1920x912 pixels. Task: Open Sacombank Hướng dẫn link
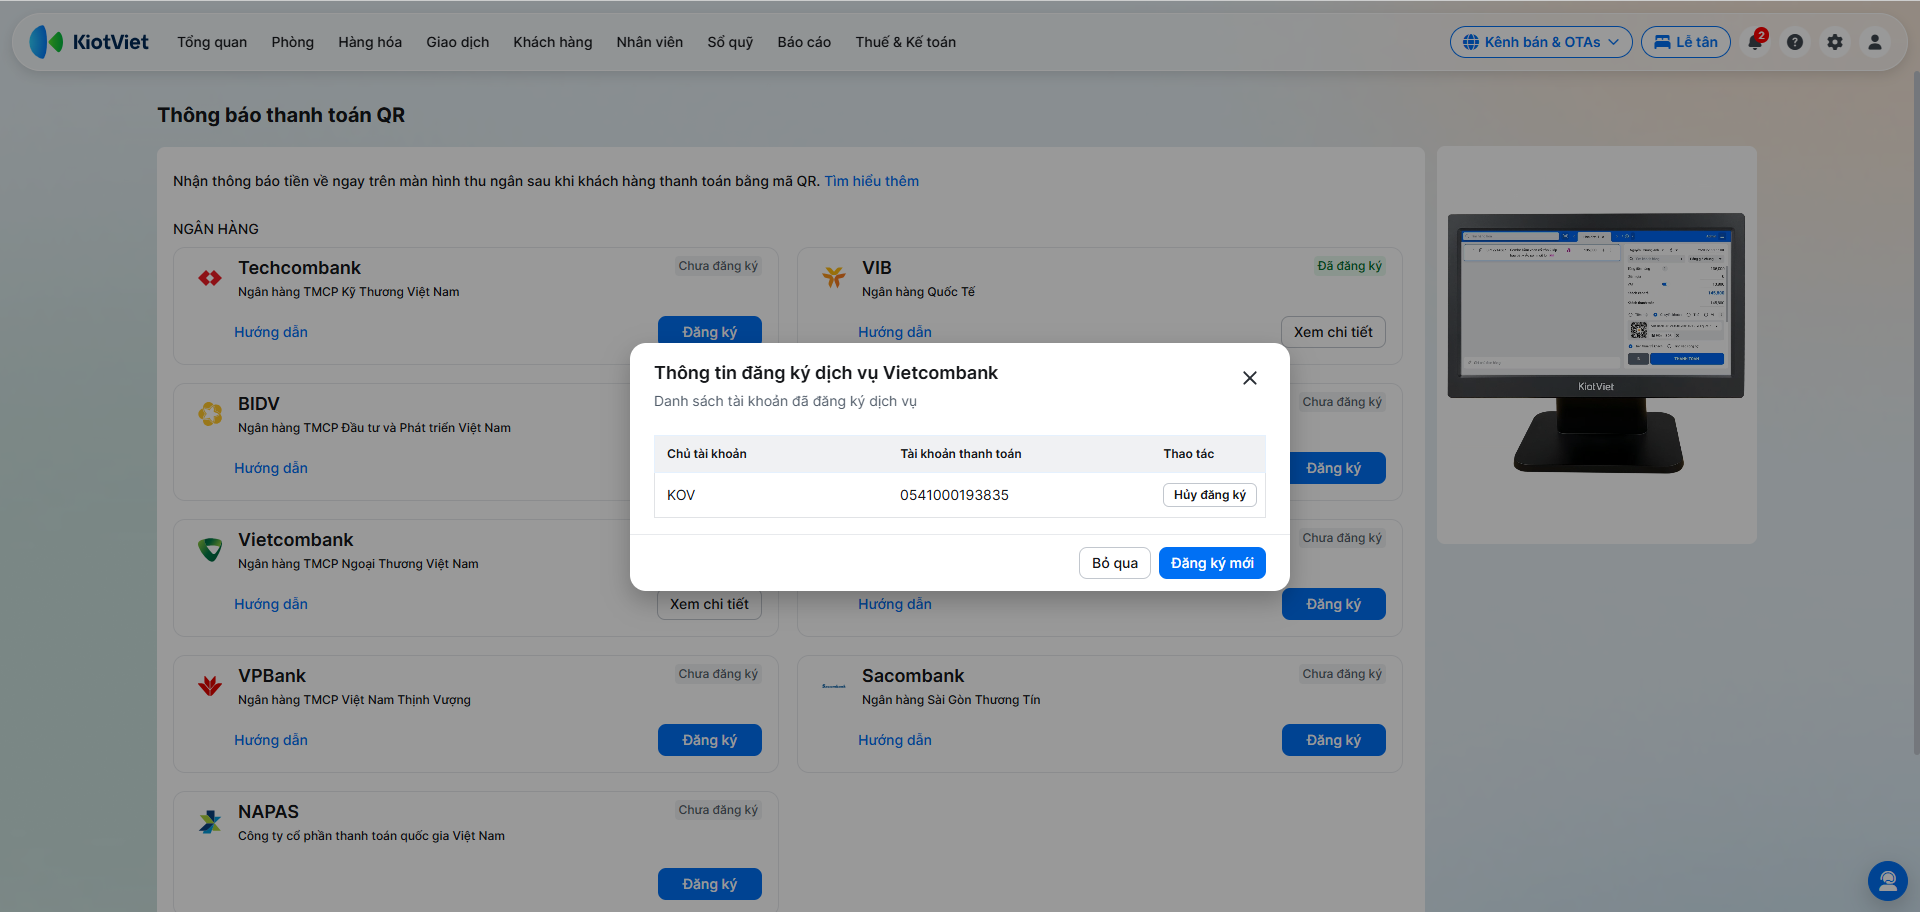click(x=895, y=740)
